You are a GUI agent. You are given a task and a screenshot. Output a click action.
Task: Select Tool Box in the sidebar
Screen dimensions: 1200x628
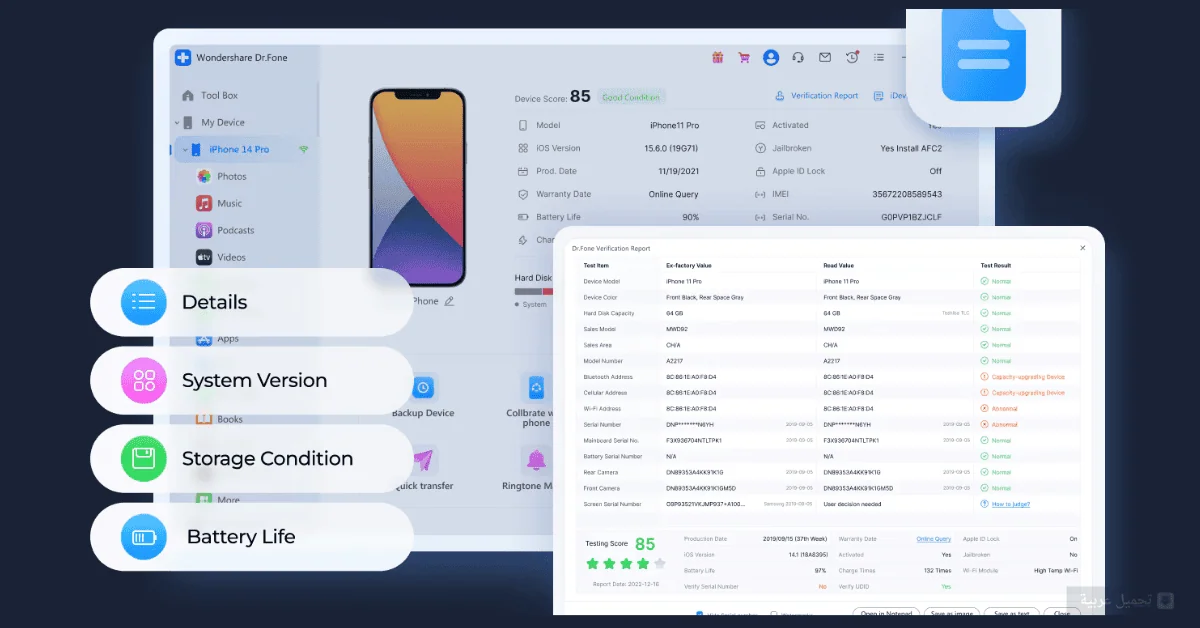(x=219, y=96)
